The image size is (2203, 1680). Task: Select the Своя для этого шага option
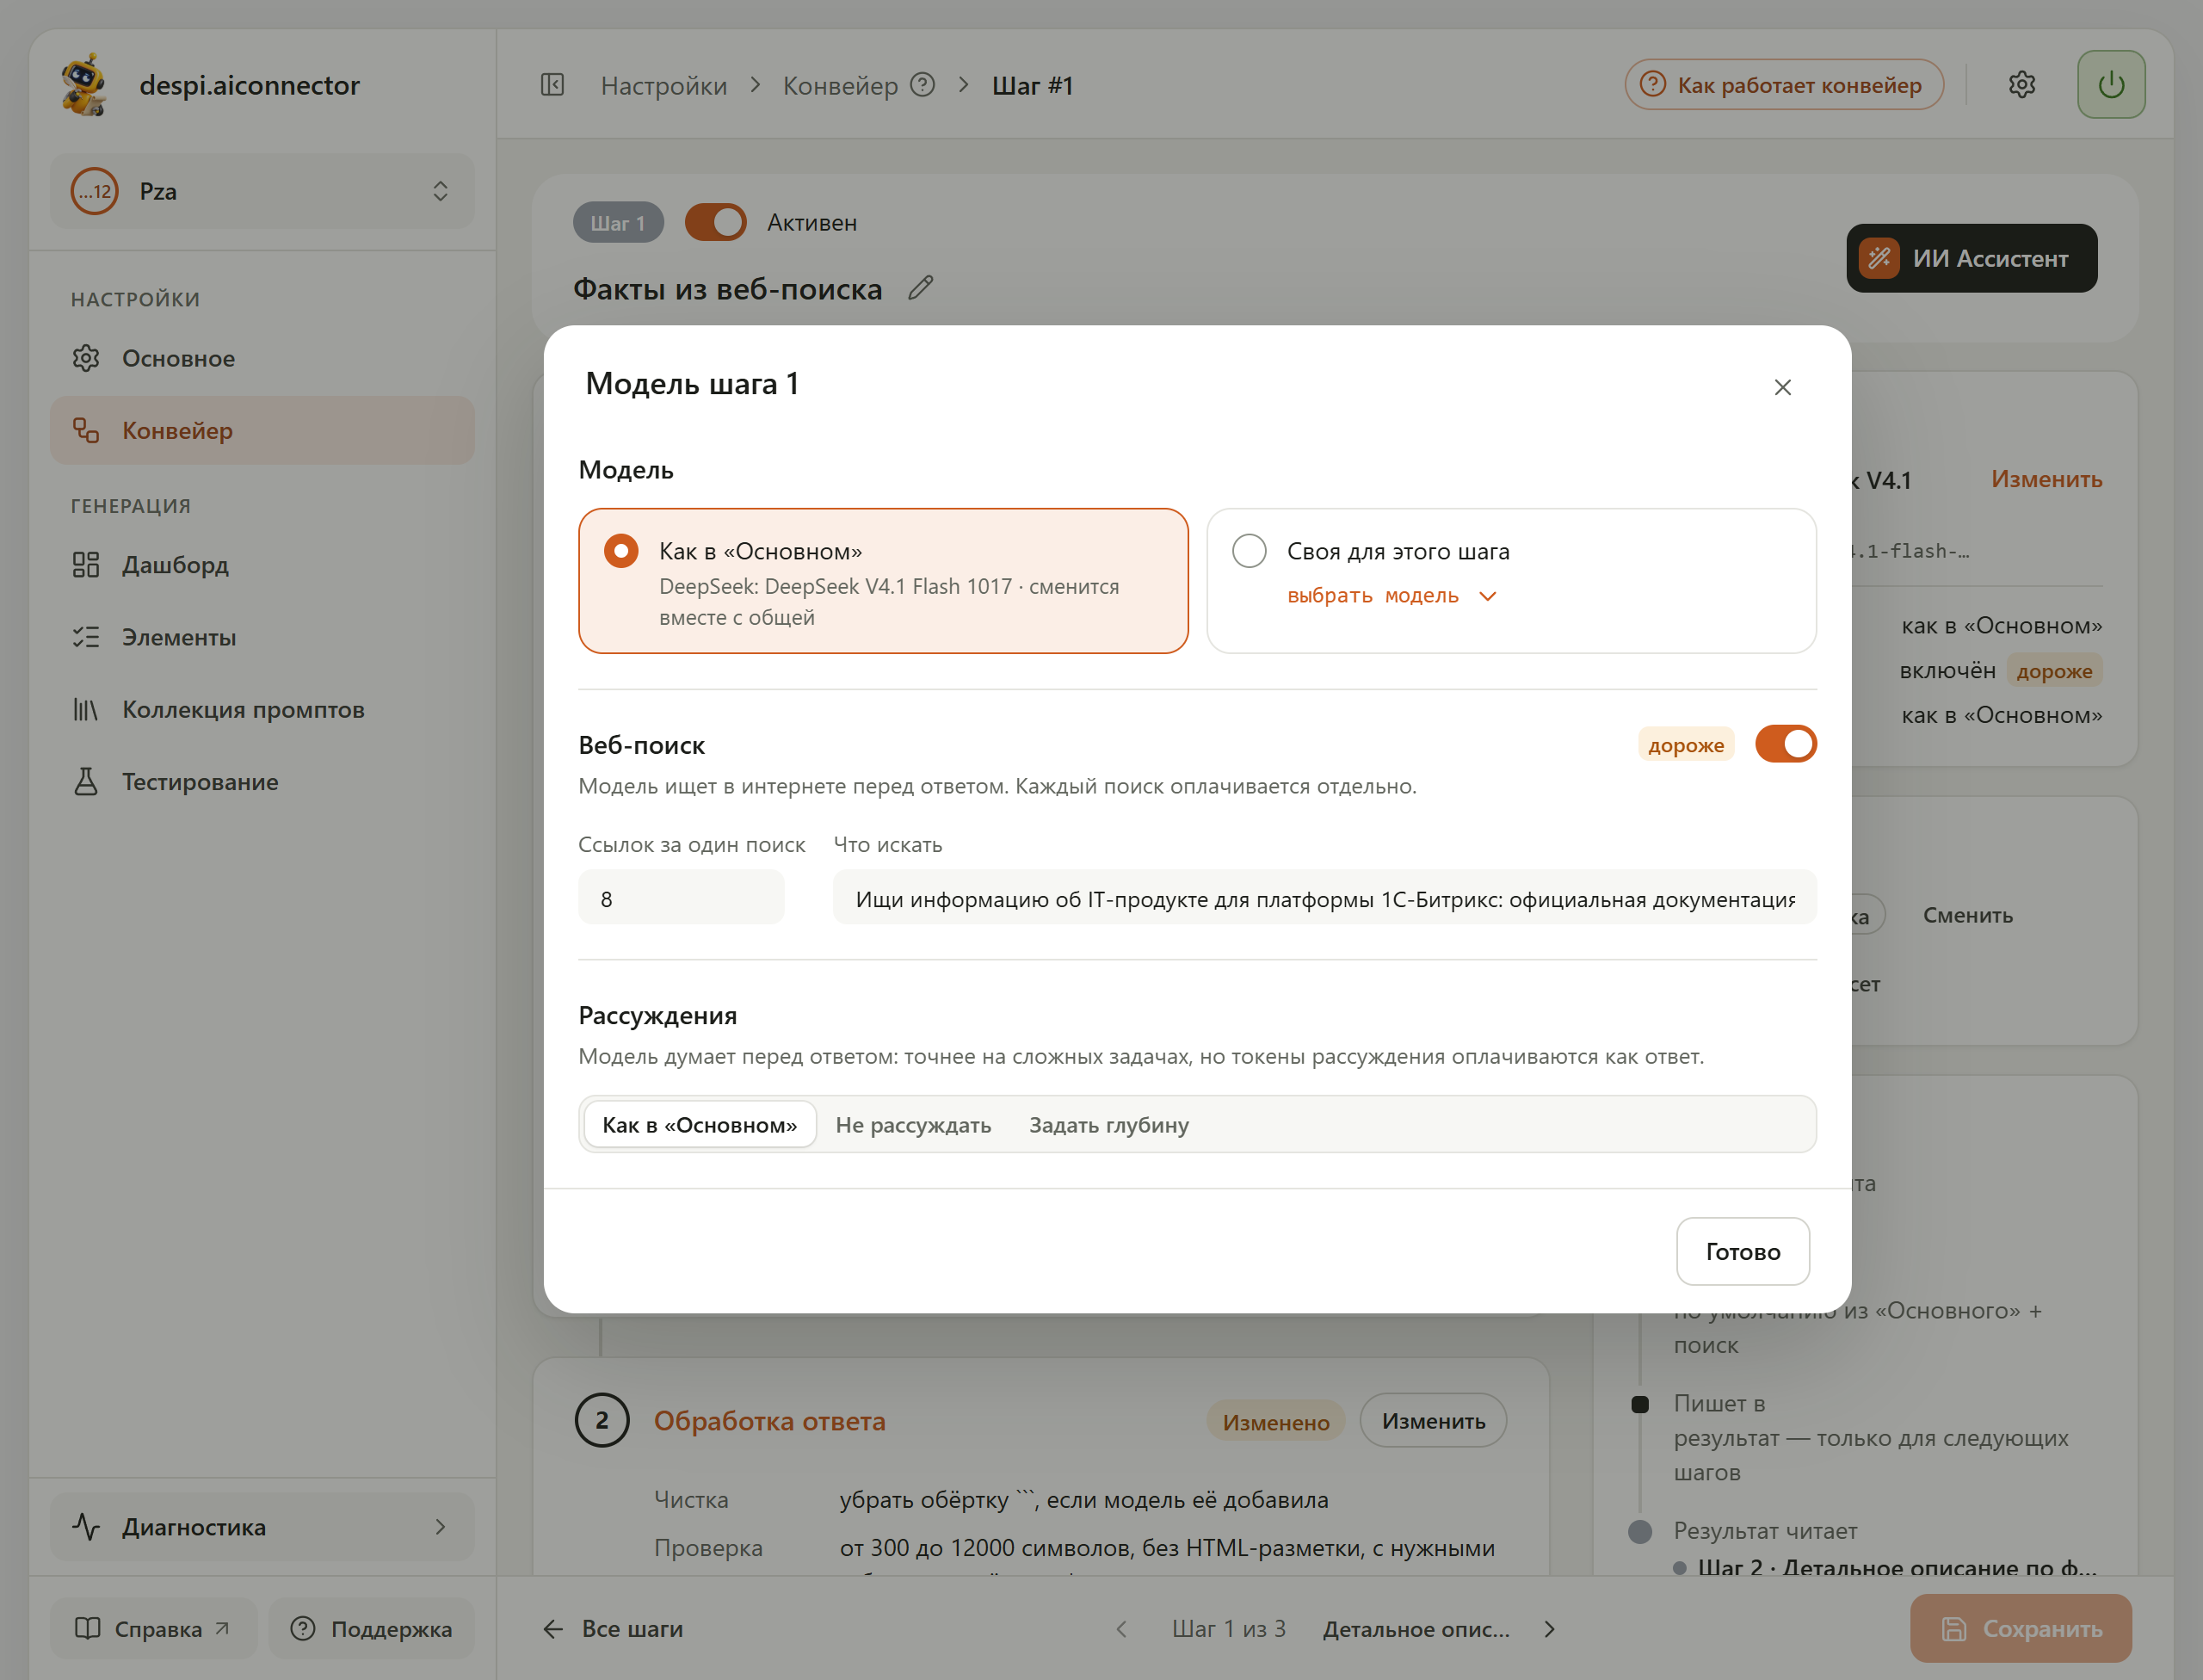(1511, 581)
